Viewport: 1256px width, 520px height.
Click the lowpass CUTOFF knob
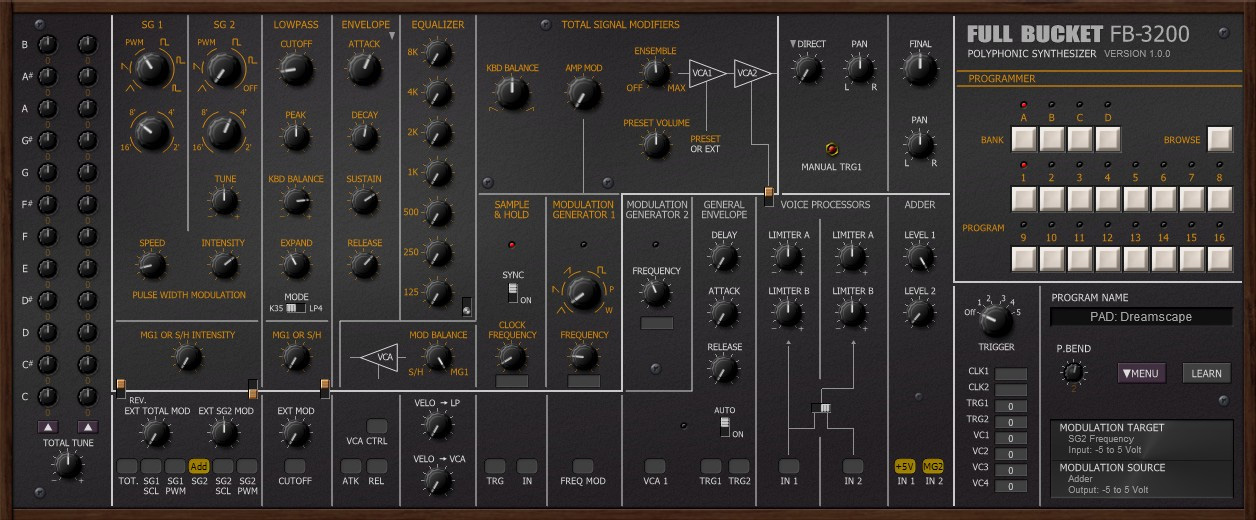point(295,69)
